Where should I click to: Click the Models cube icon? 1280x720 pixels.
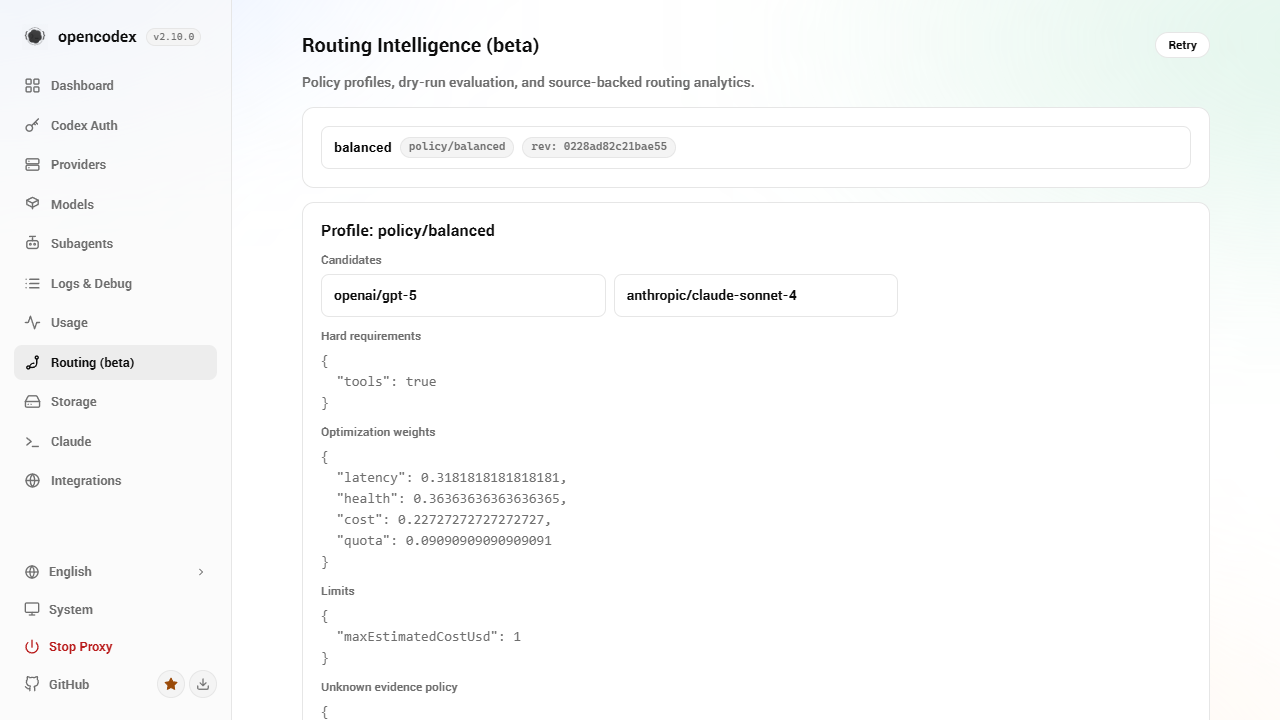(33, 204)
